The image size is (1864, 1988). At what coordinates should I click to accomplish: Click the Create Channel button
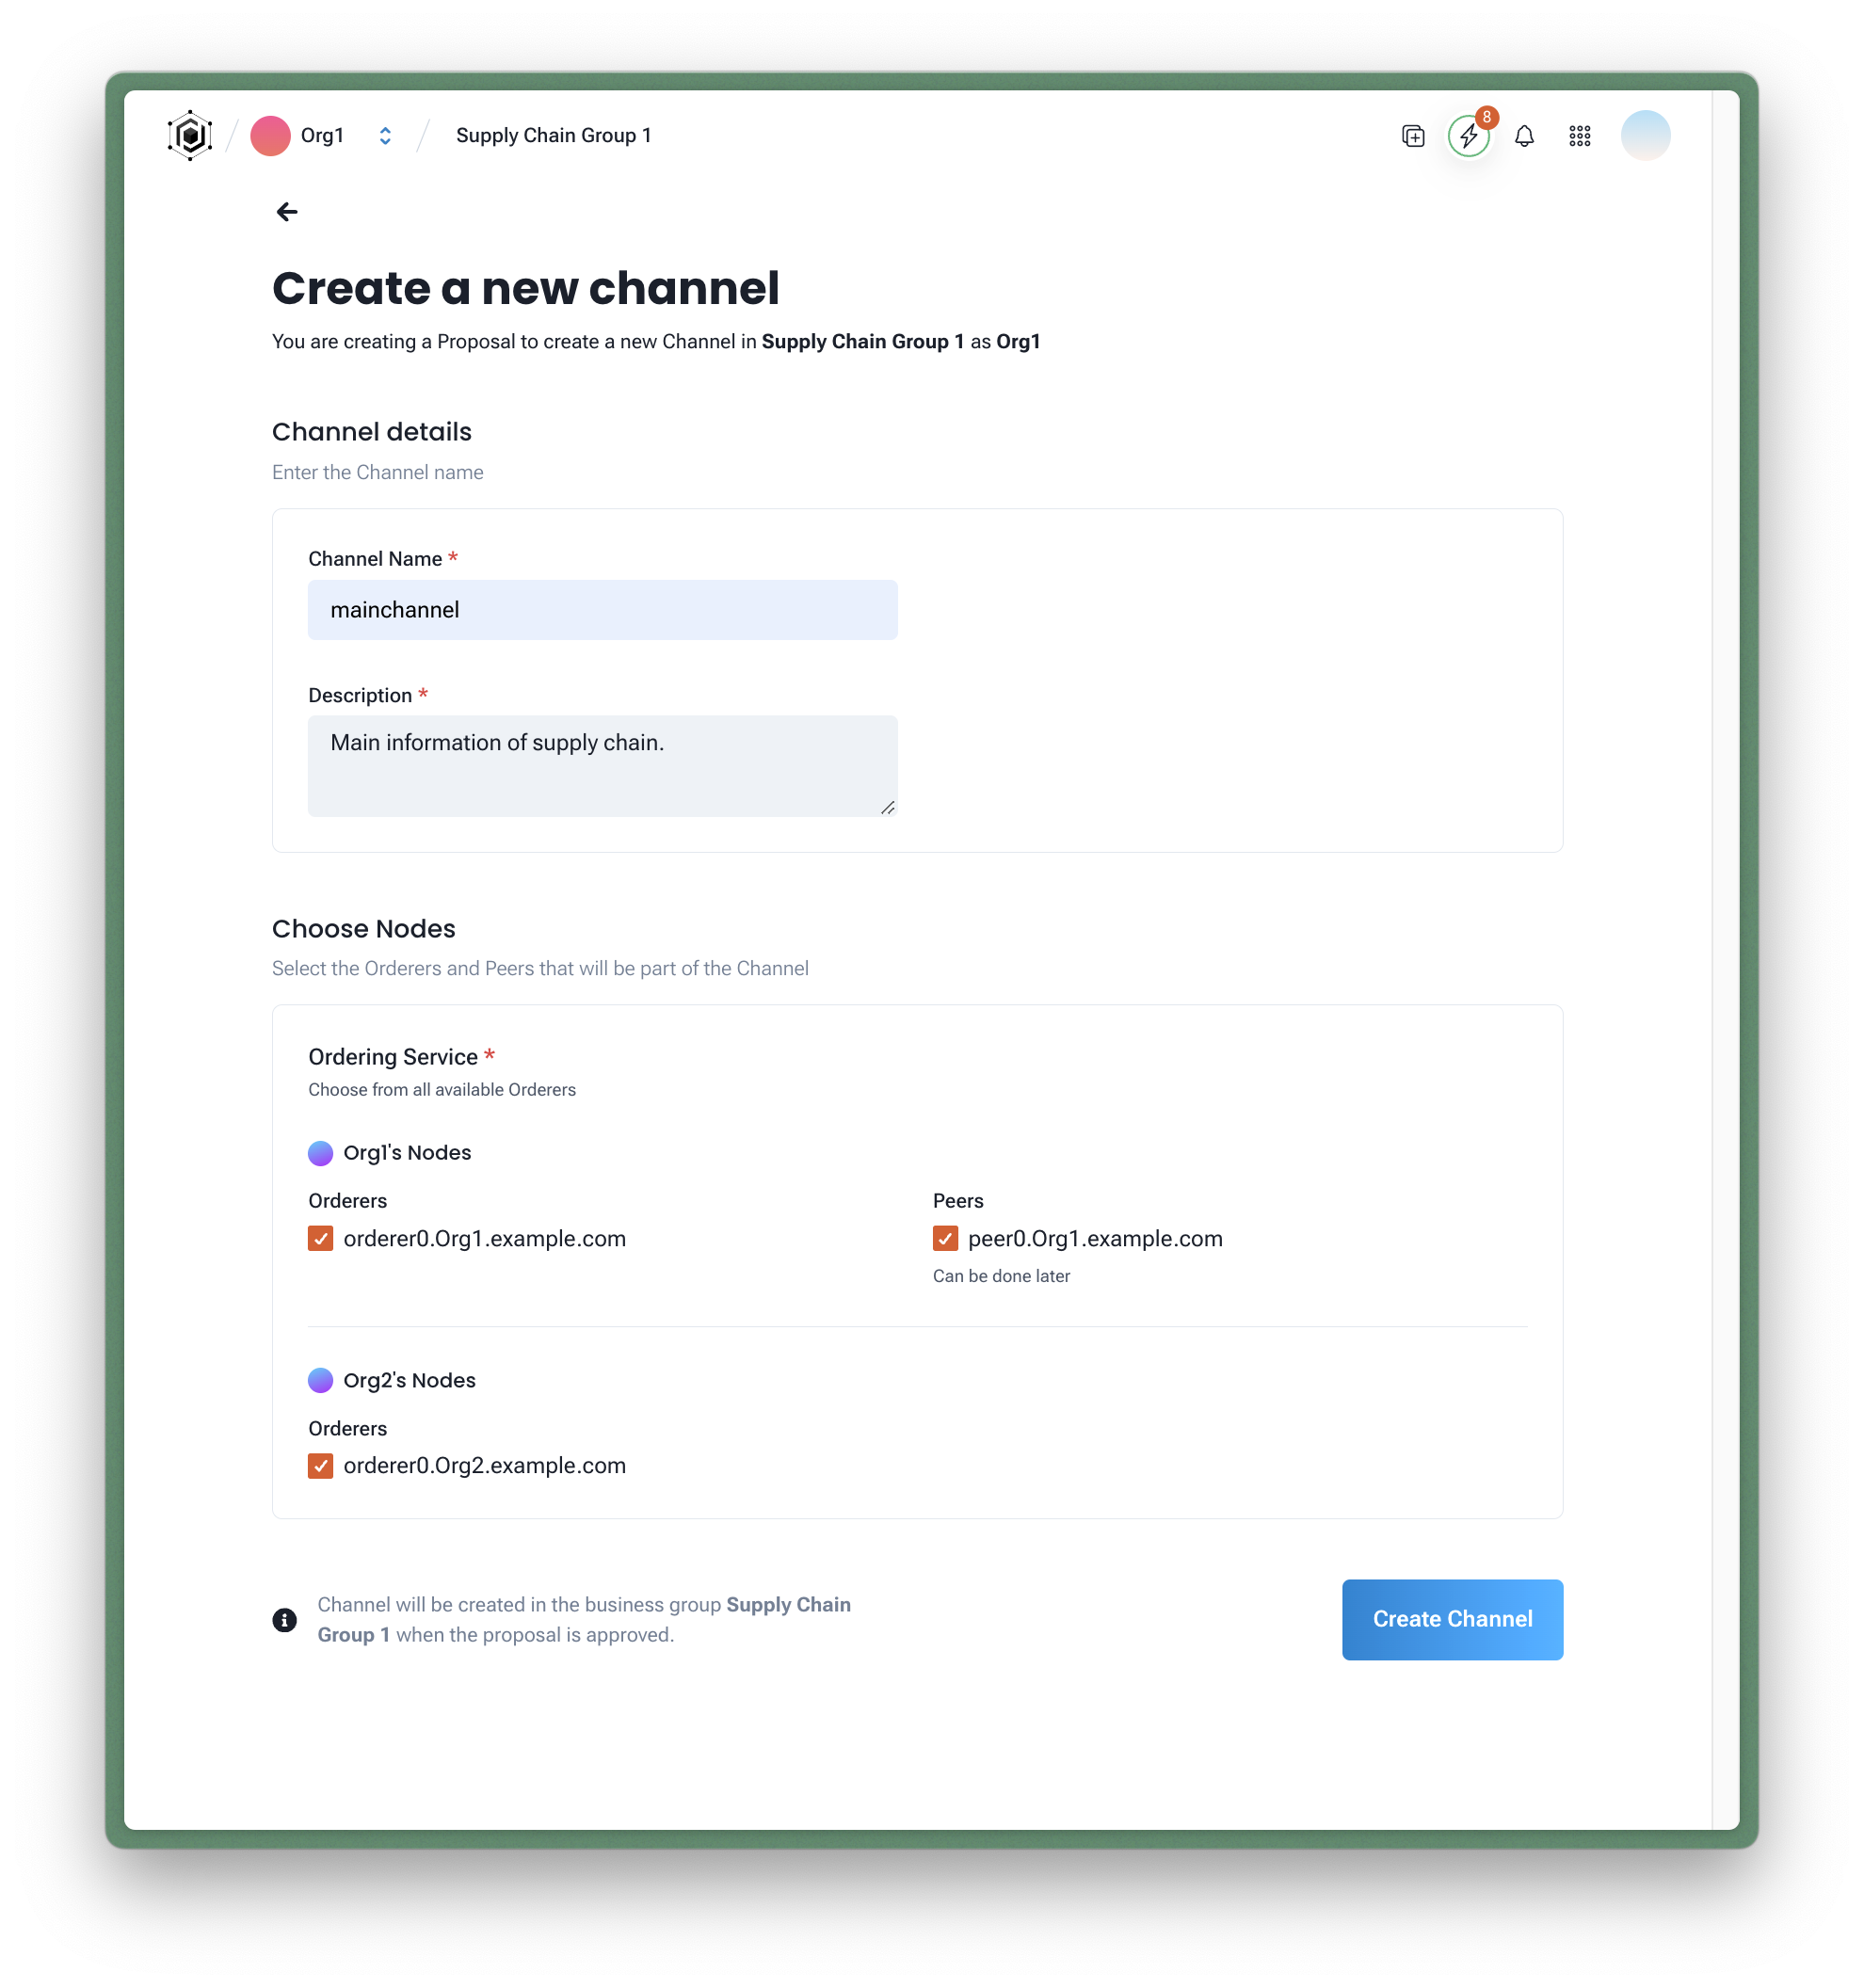[x=1453, y=1618]
